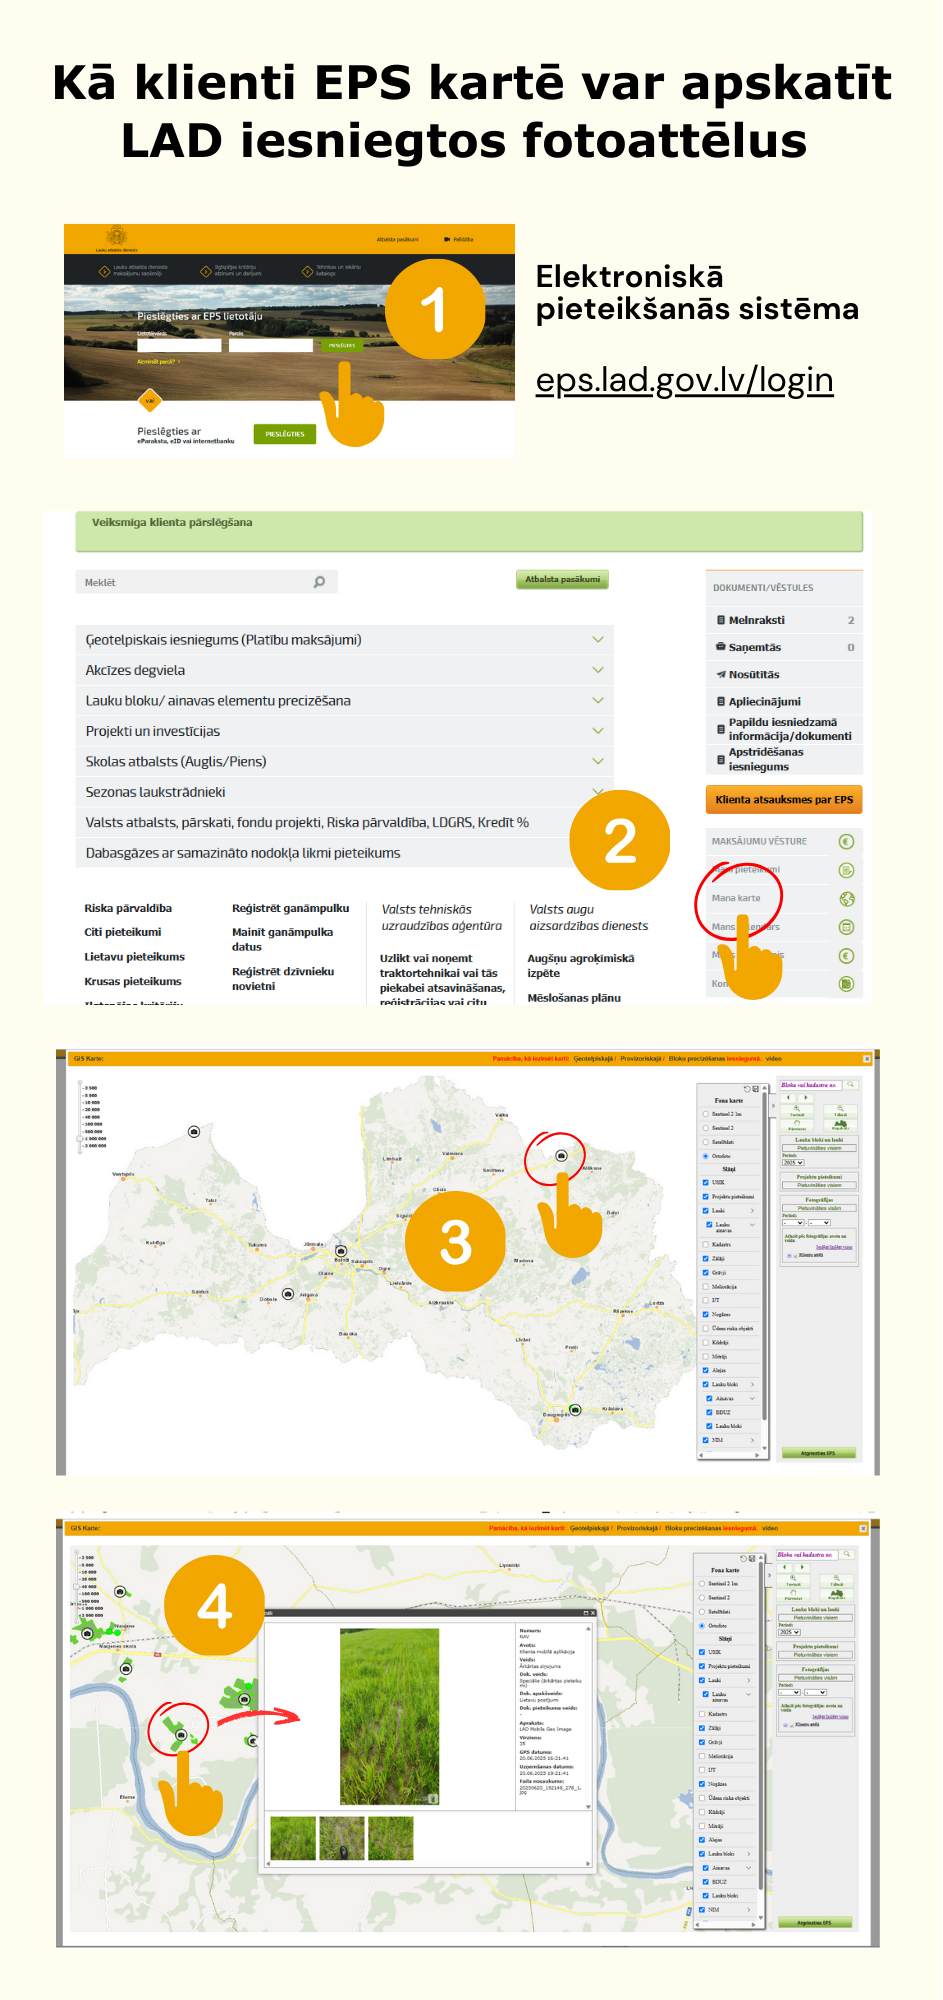943x2000 pixels.
Task: Click the camera marker near Alūksne
Action: click(x=561, y=1155)
